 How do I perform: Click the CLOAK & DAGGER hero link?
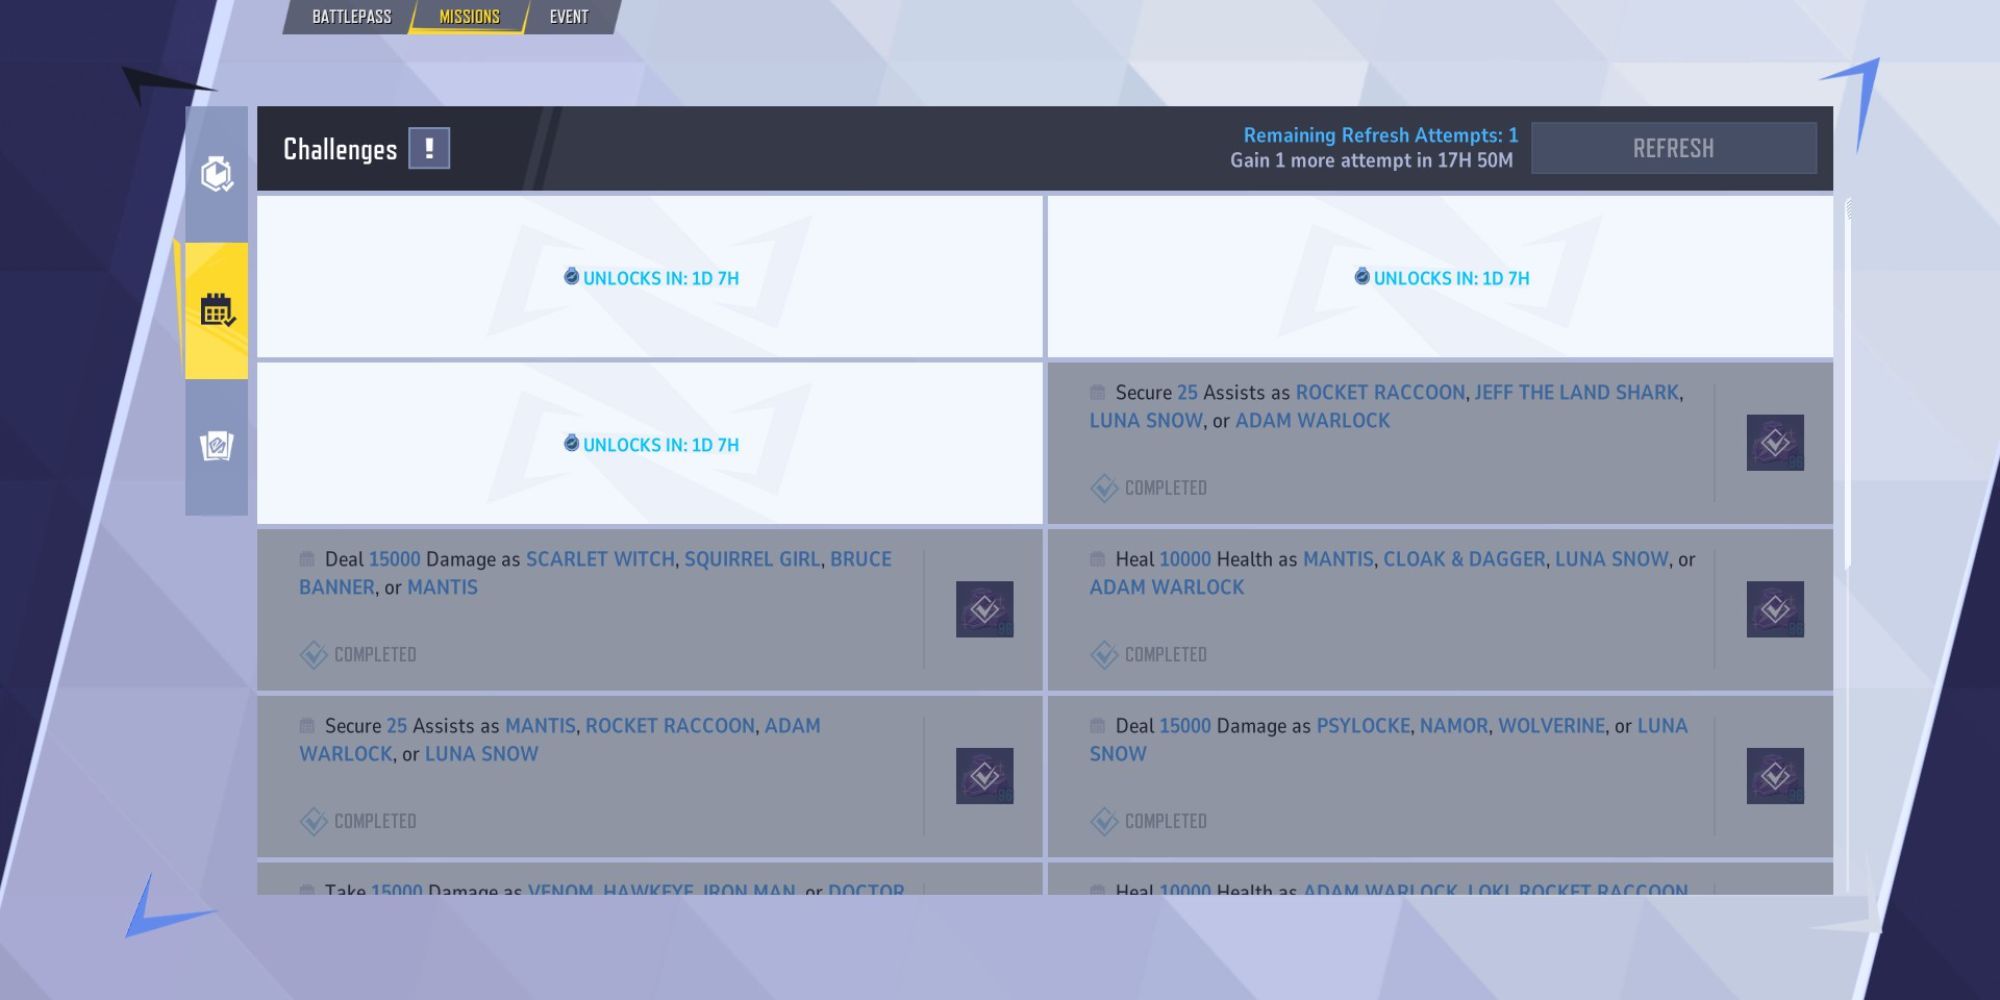[1464, 559]
